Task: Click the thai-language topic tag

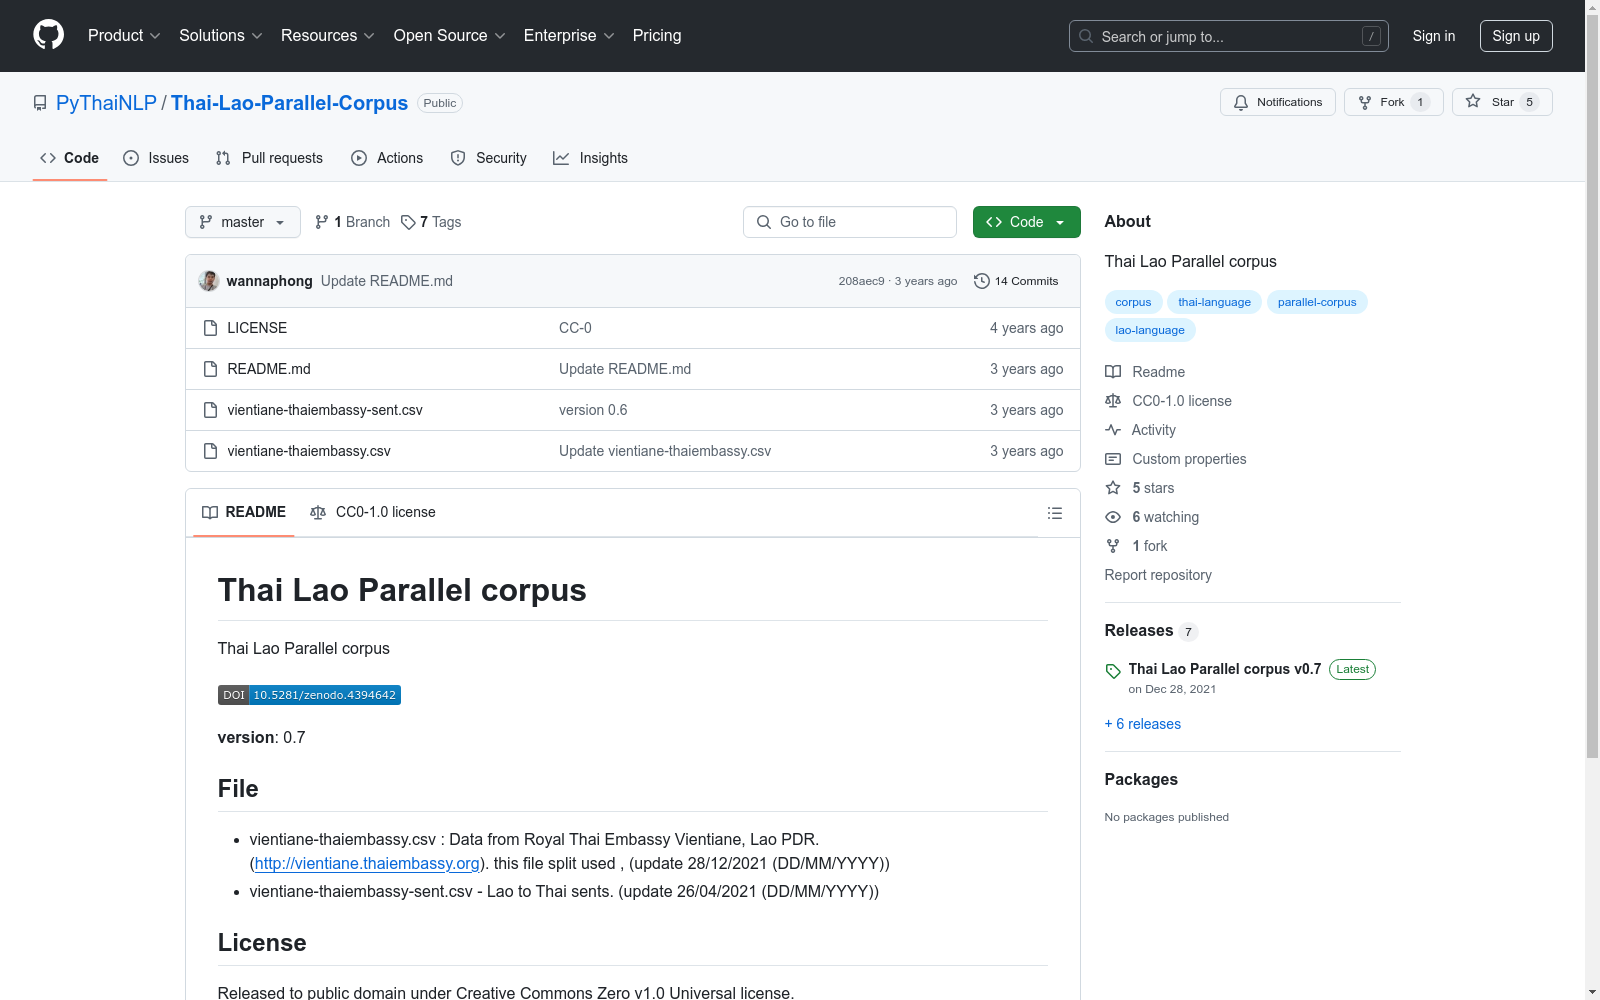Action: tap(1214, 302)
